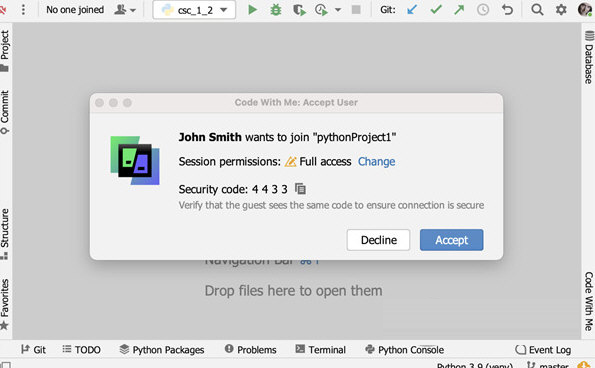595x368 pixels.
Task: Copy the security code to clipboard
Action: 300,189
